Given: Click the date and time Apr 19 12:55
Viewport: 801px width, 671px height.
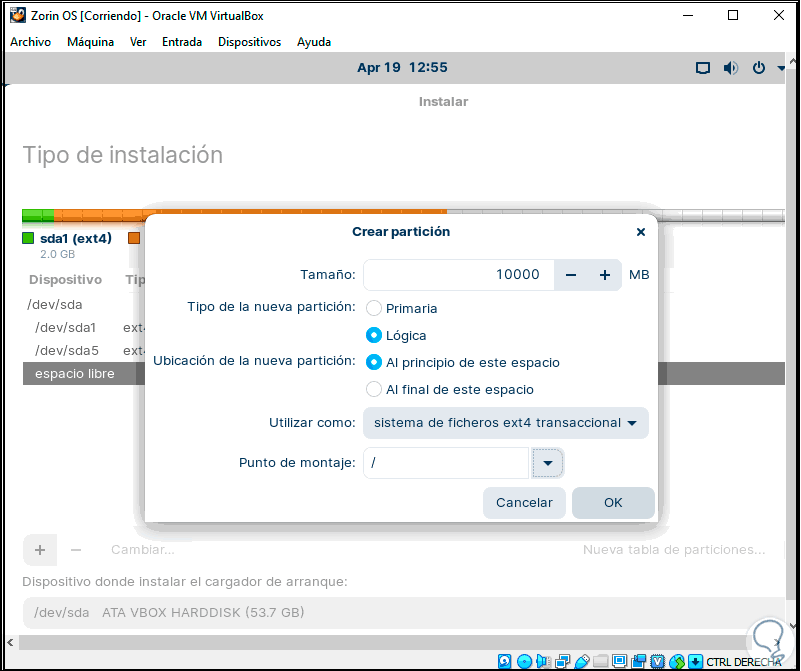Looking at the screenshot, I should 402,67.
